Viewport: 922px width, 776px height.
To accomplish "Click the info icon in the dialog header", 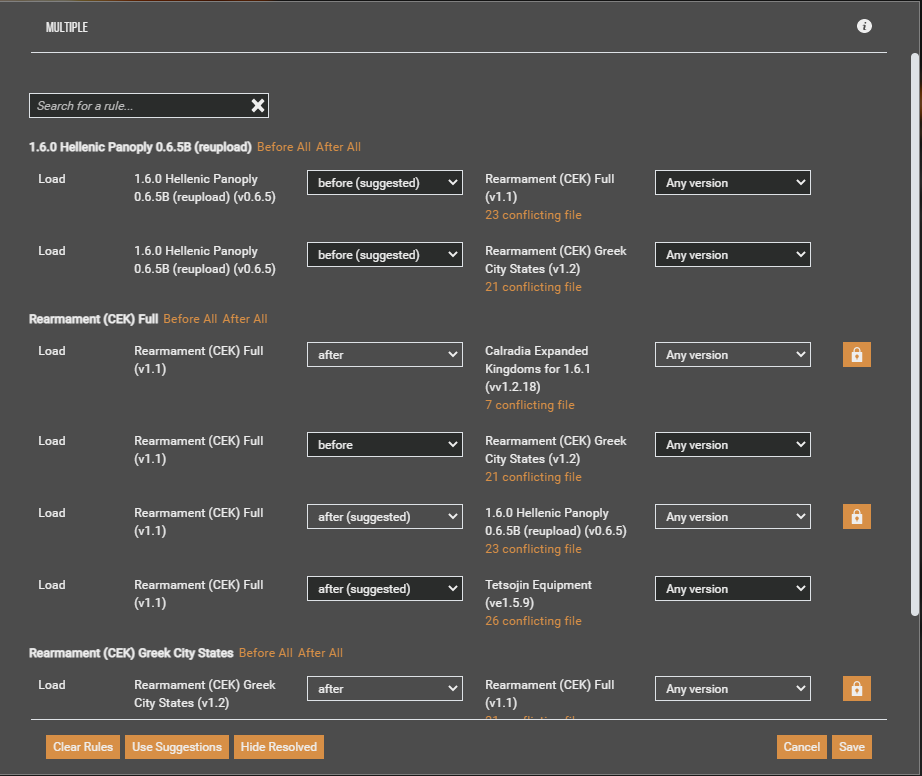I will tap(865, 26).
